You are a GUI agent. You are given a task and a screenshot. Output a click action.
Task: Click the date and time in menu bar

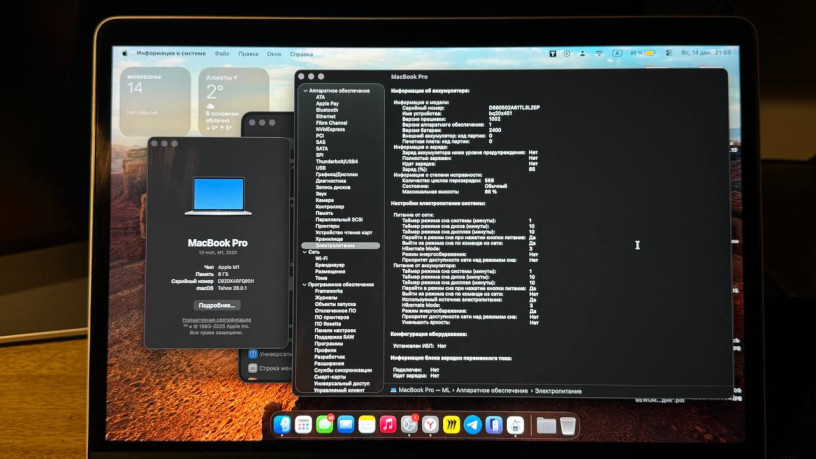(x=706, y=53)
